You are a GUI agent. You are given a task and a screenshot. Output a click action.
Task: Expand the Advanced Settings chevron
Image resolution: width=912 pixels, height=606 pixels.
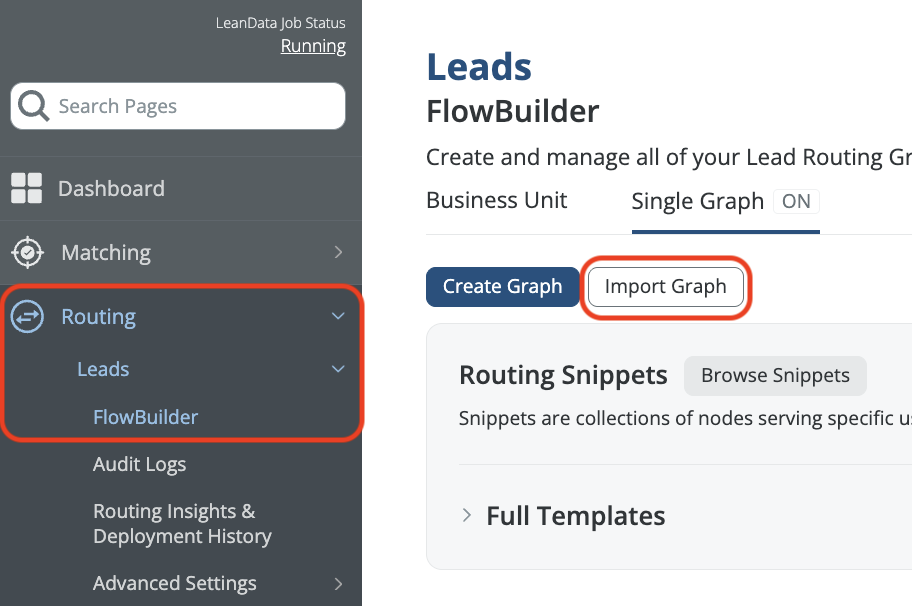click(x=338, y=583)
